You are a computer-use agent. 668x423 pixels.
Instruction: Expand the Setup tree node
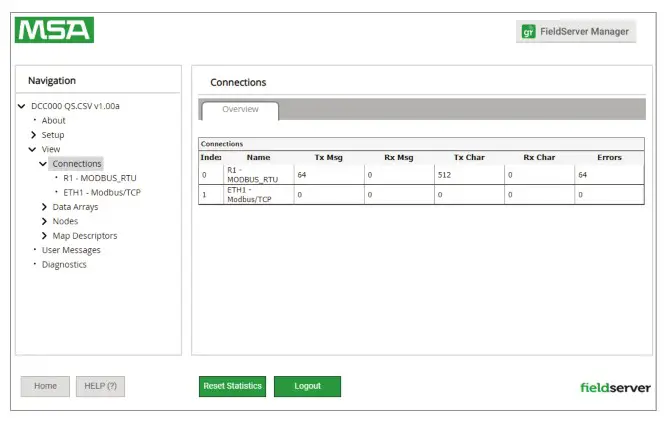pos(33,135)
